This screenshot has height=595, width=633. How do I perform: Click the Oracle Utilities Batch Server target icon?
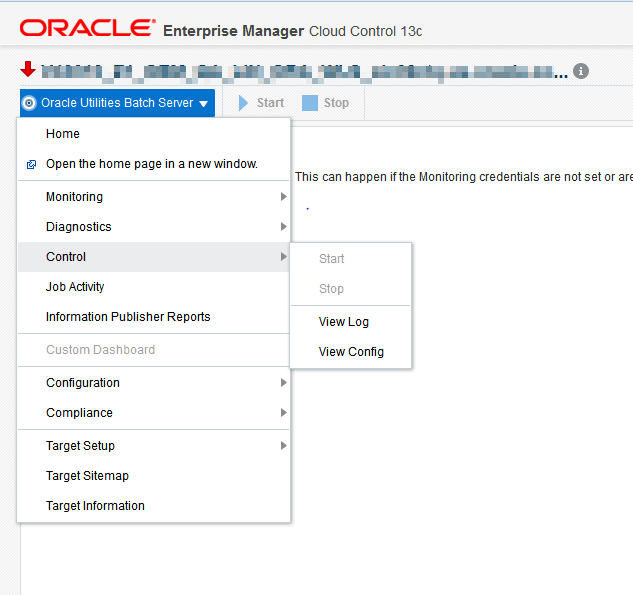(29, 103)
